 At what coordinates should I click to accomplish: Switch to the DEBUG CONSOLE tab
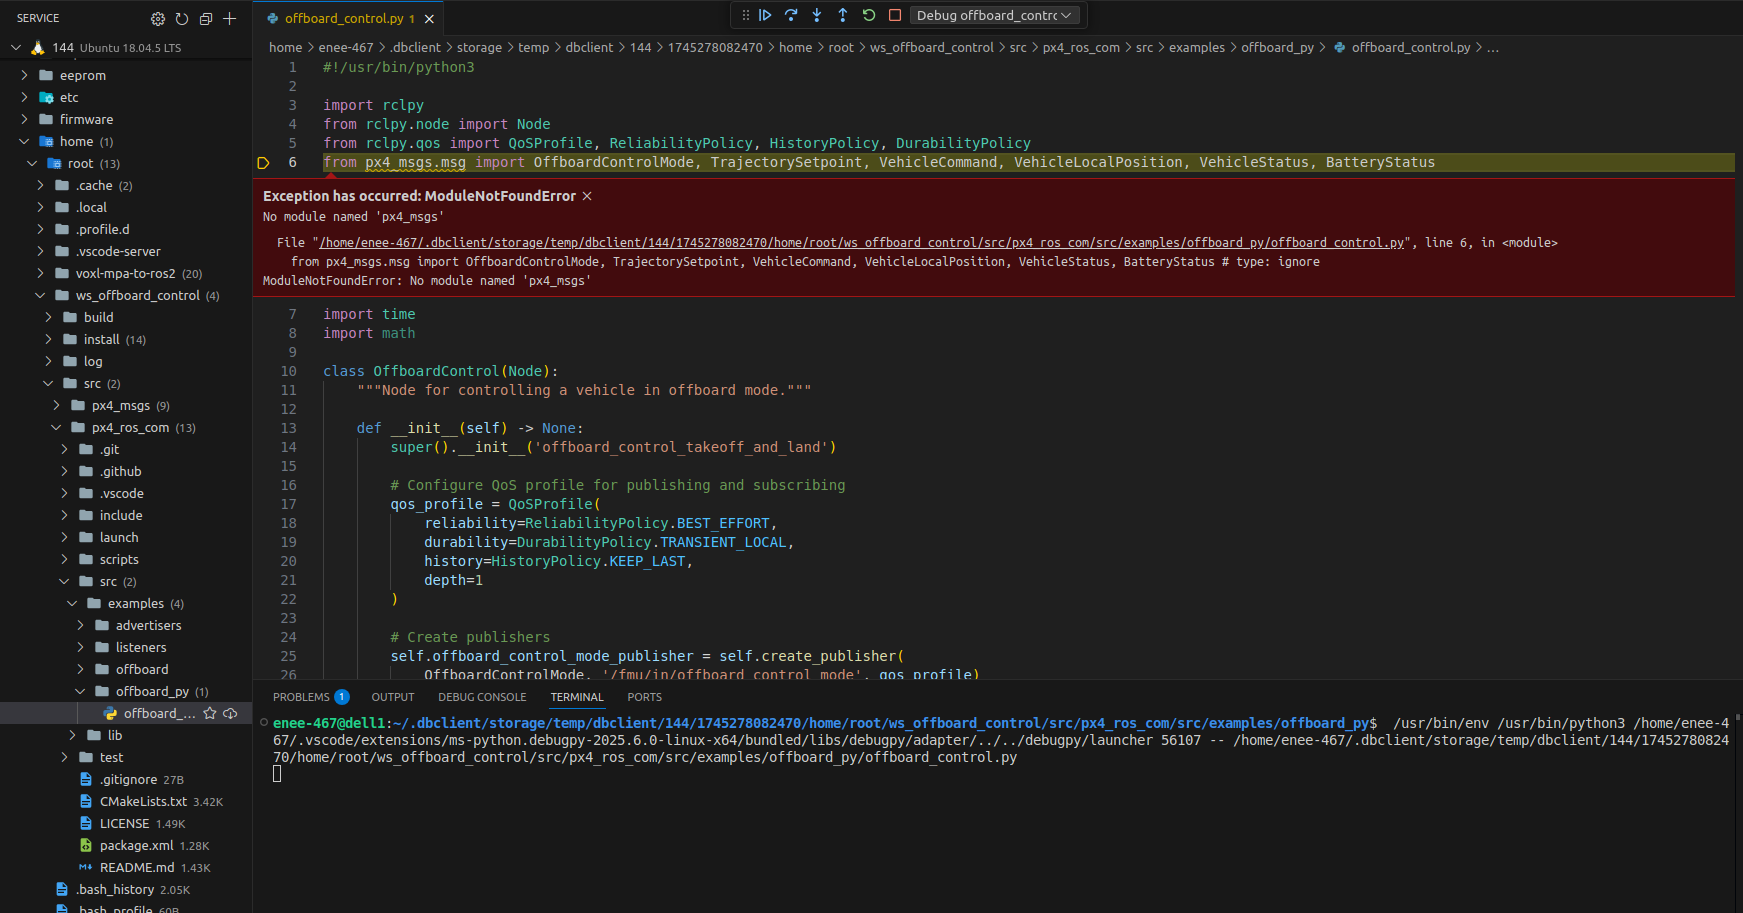482,697
